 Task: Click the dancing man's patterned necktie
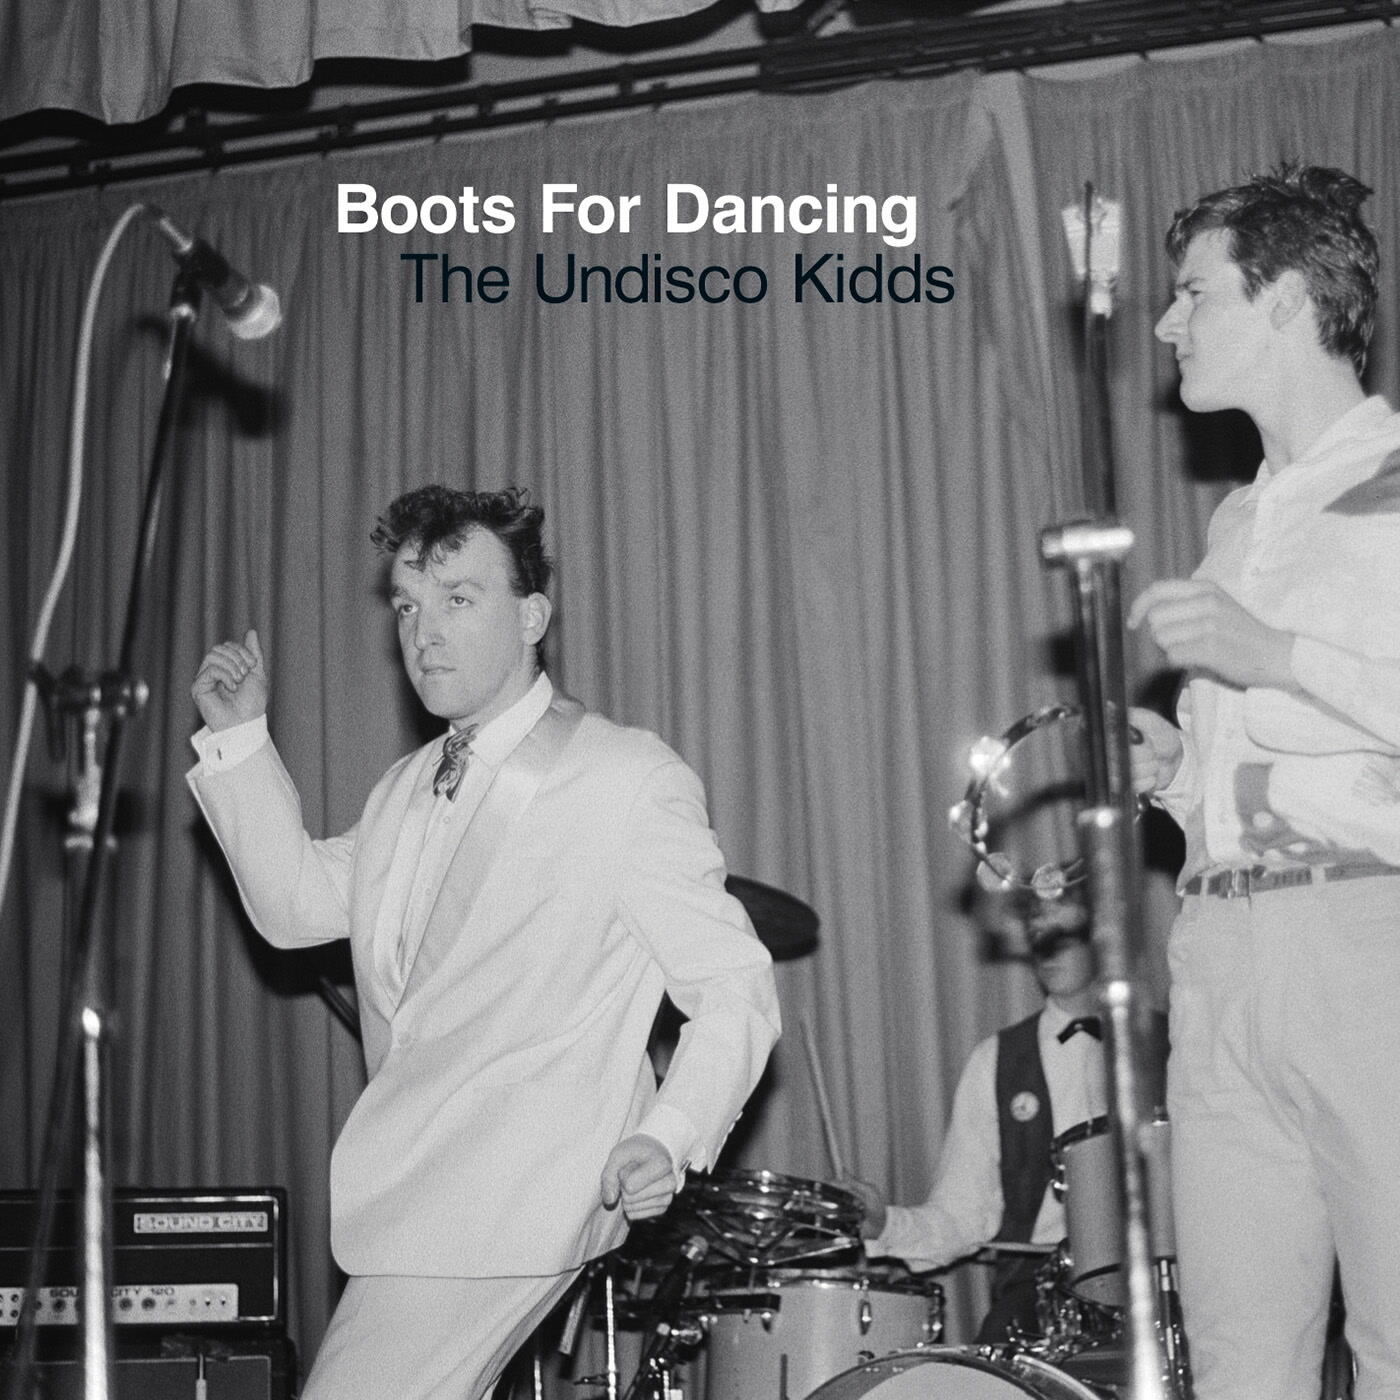[454, 761]
